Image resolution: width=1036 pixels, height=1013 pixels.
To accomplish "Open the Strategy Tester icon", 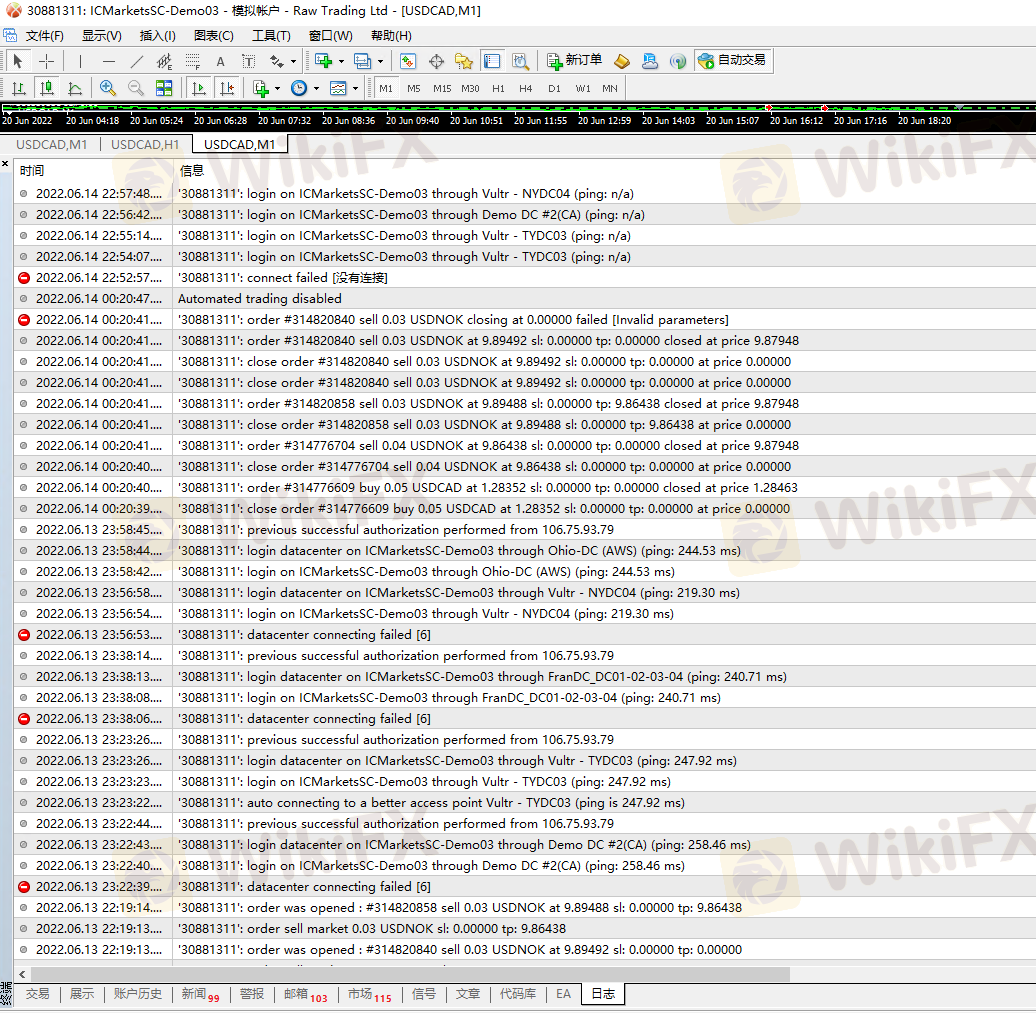I will [x=520, y=61].
